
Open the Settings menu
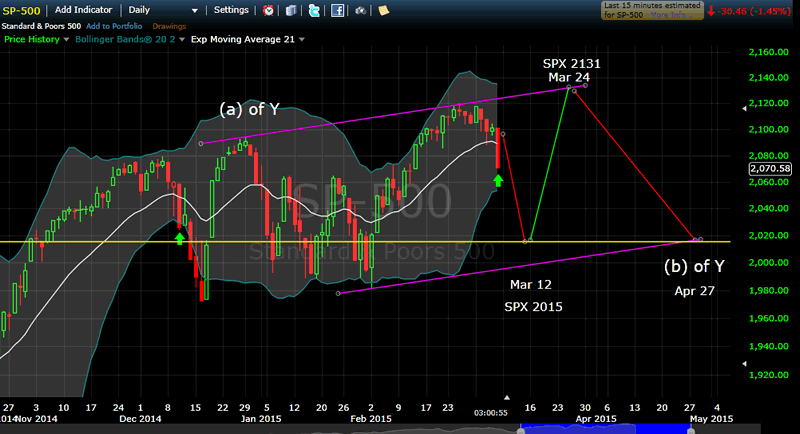[x=231, y=10]
